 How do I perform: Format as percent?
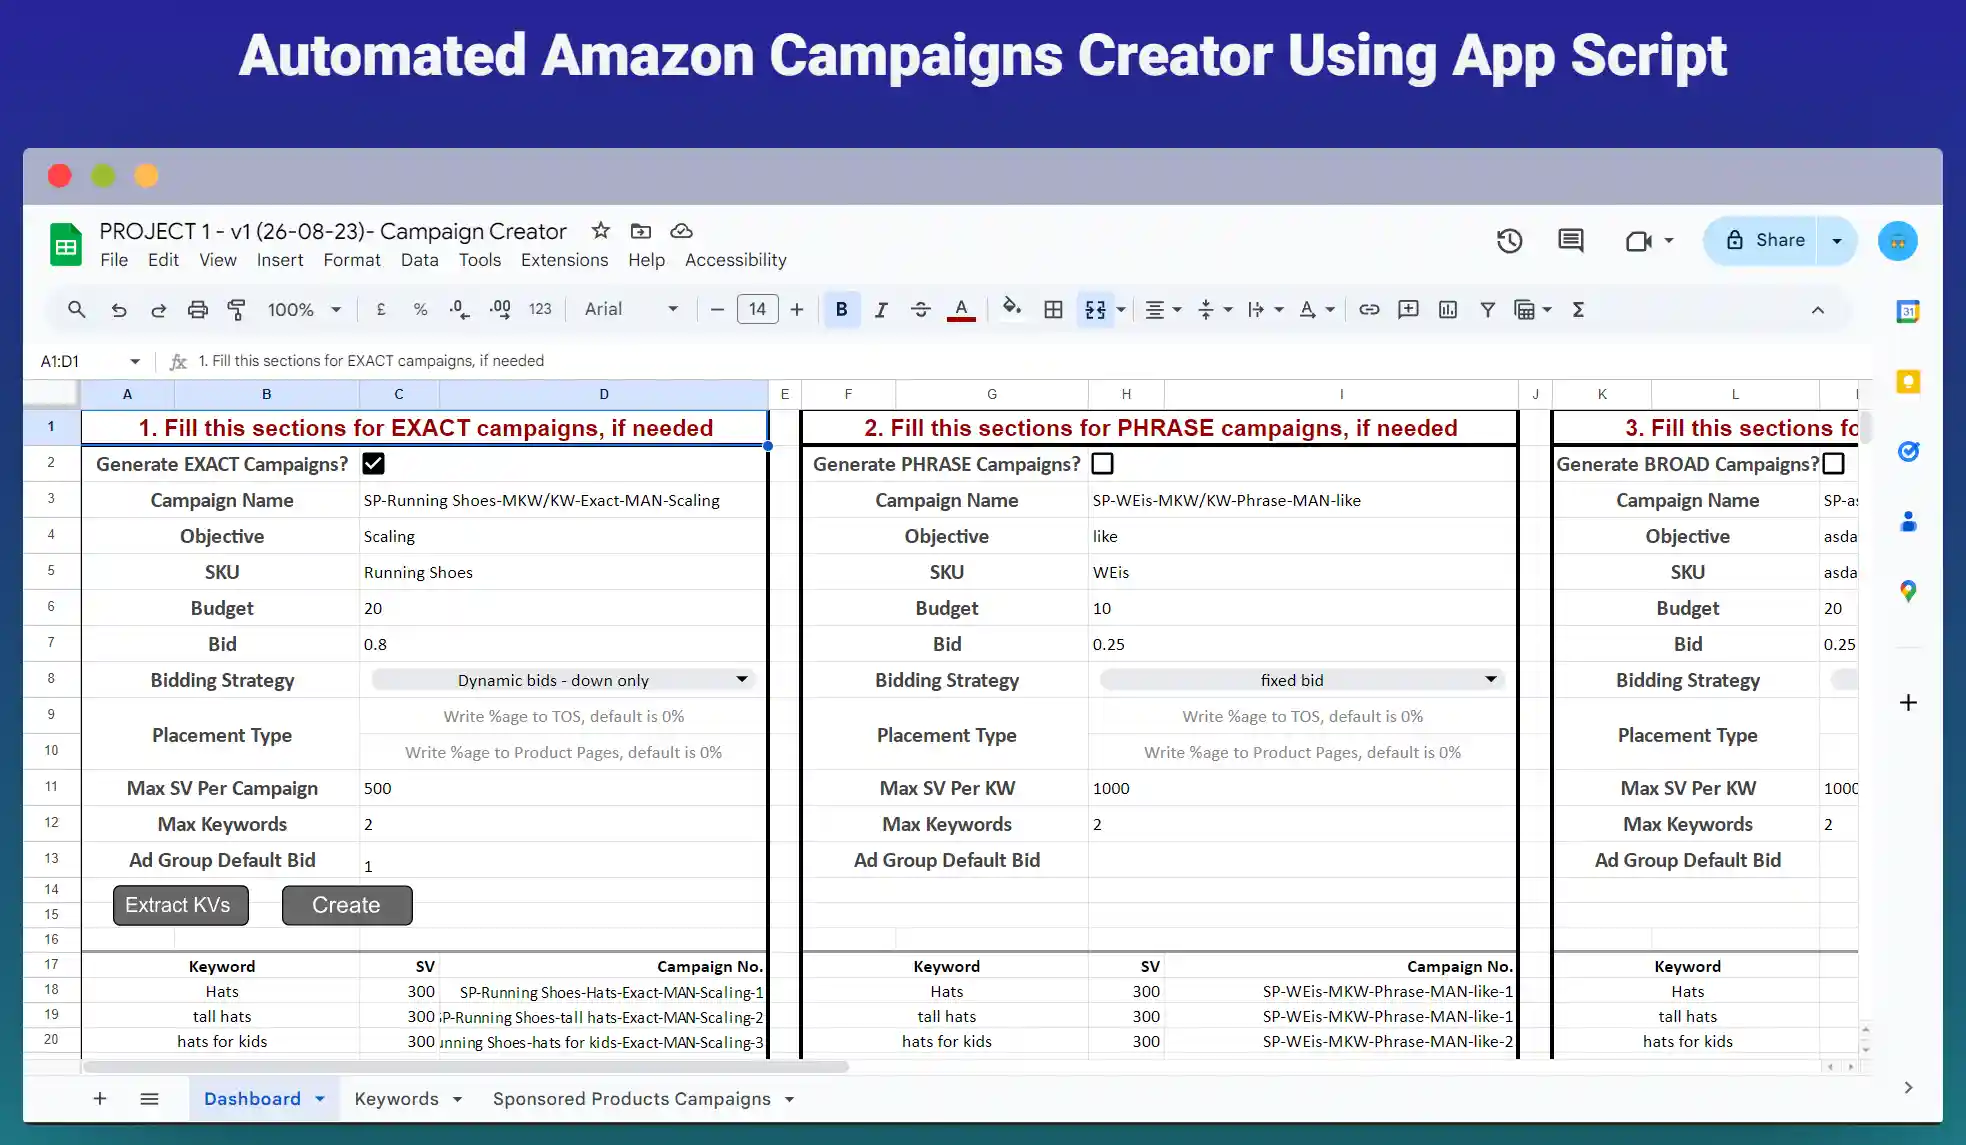pyautogui.click(x=420, y=310)
